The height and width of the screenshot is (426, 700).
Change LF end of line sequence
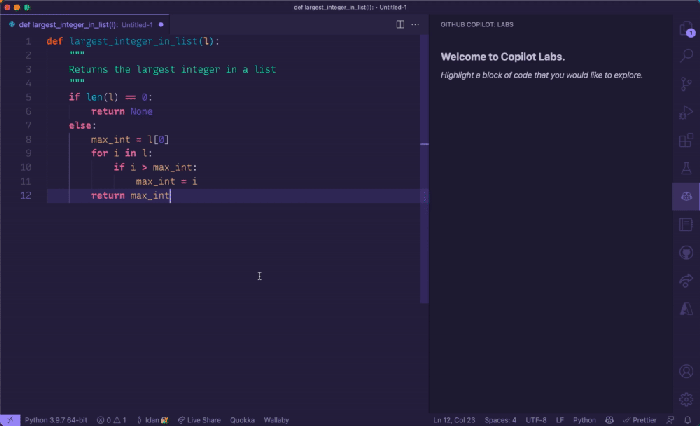coord(560,420)
